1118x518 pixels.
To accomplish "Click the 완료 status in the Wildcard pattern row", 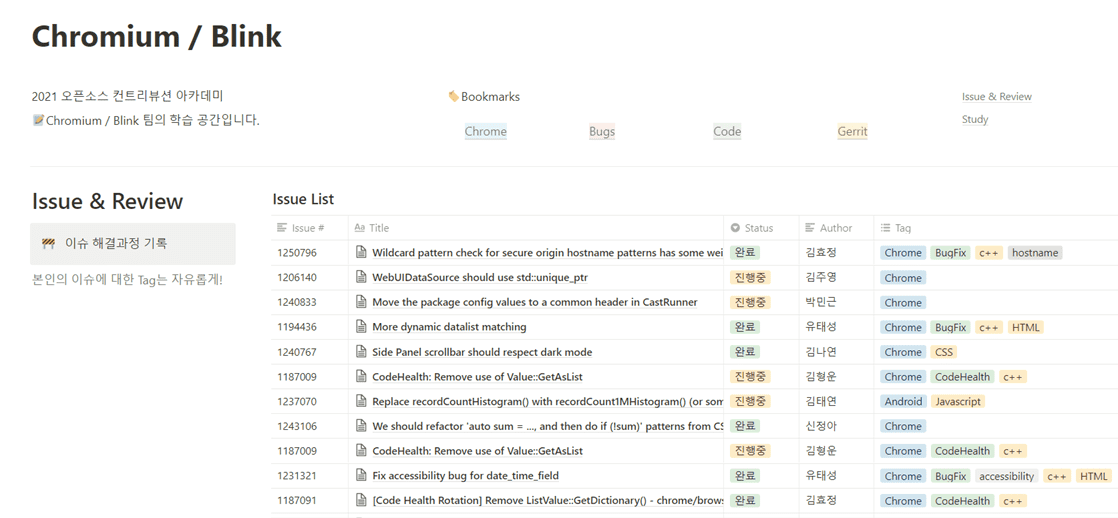I will coord(745,253).
